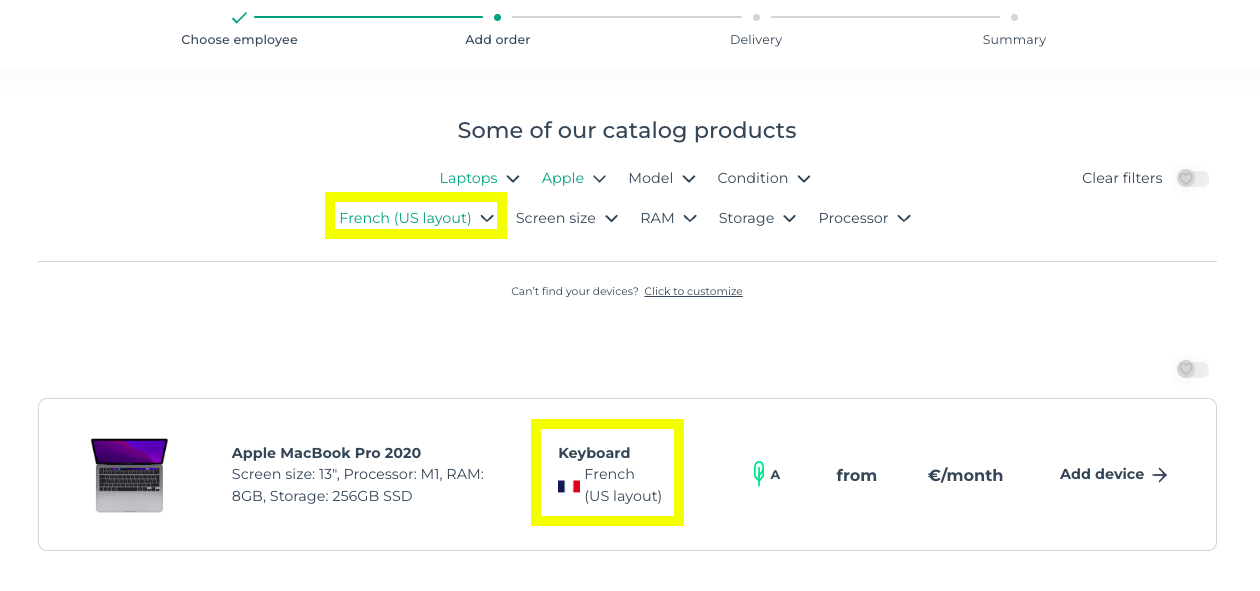1260x591 pixels.
Task: Open the Processor filter dropdown
Action: pyautogui.click(x=864, y=218)
